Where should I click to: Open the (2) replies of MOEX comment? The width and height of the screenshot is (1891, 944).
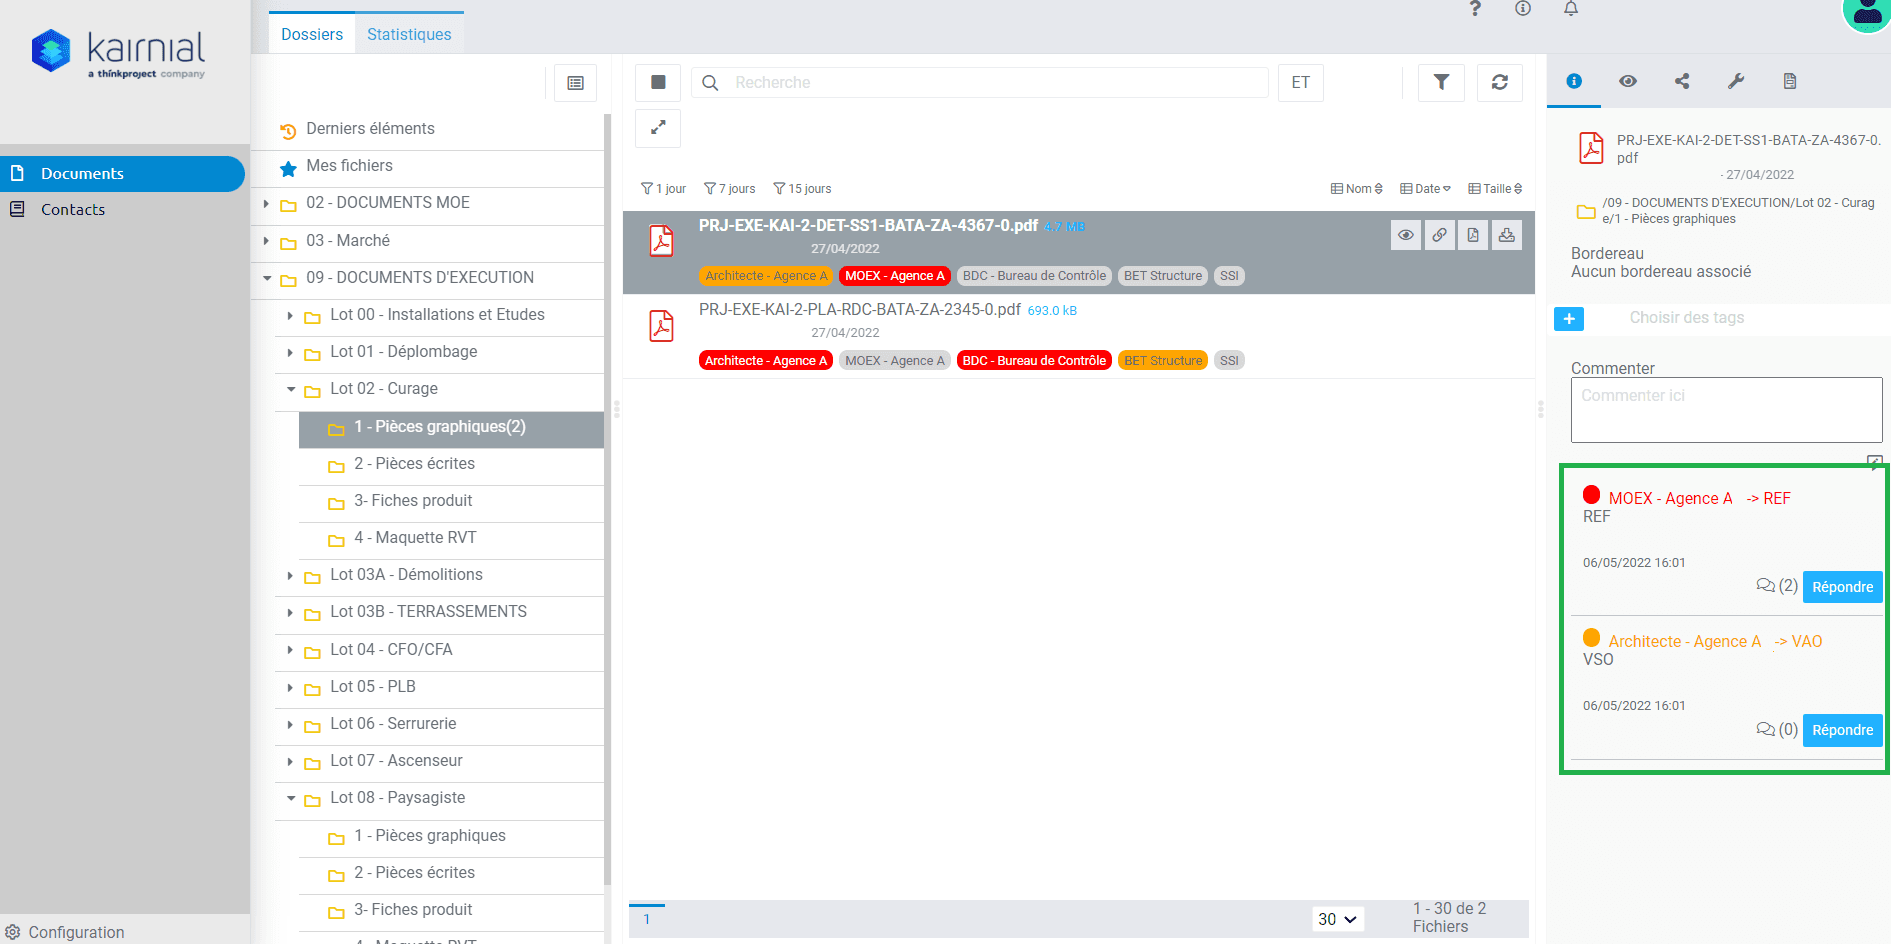click(x=1777, y=586)
